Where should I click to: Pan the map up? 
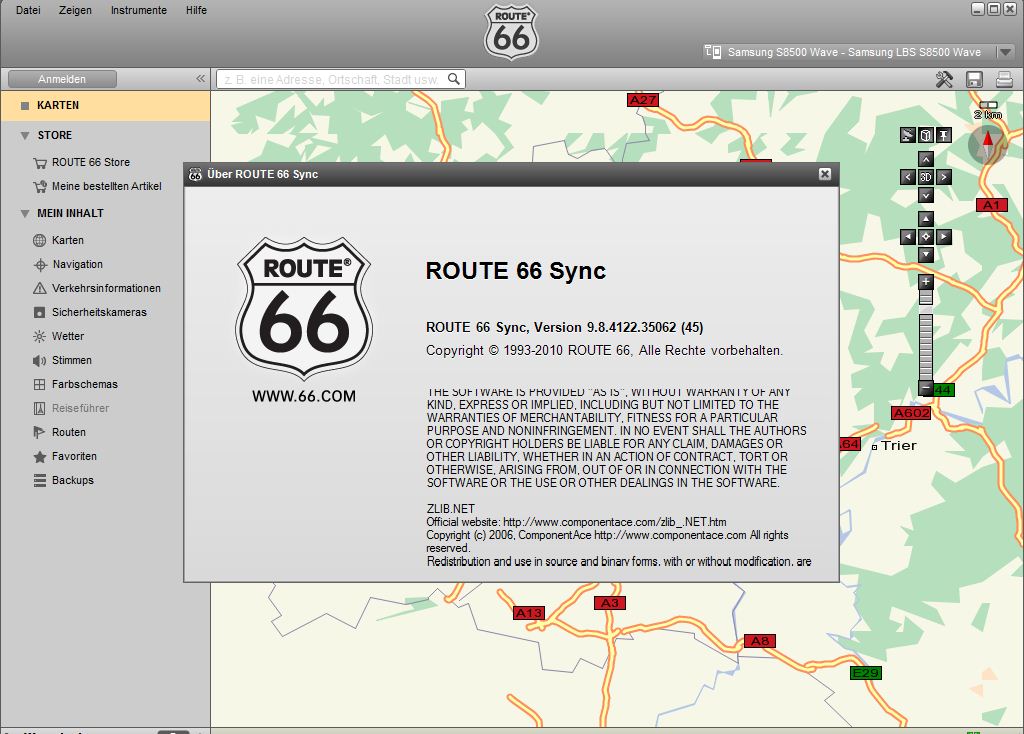(925, 219)
